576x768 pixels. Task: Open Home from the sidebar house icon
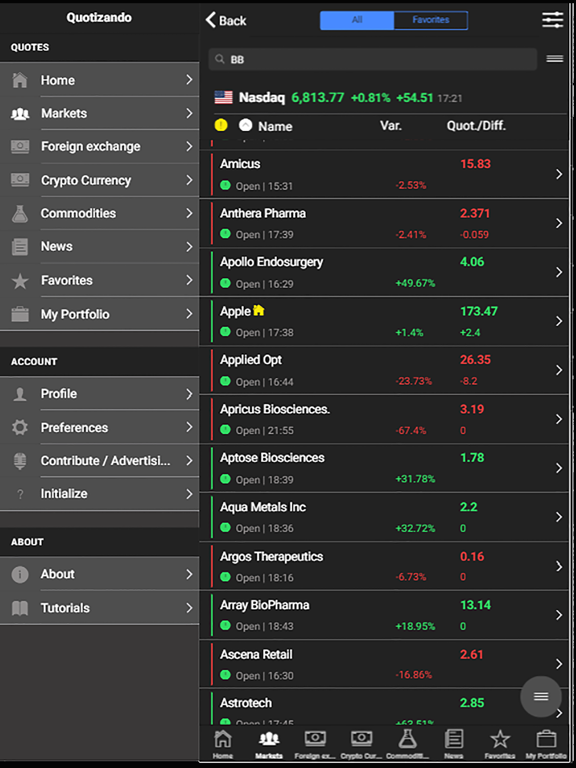pos(20,80)
